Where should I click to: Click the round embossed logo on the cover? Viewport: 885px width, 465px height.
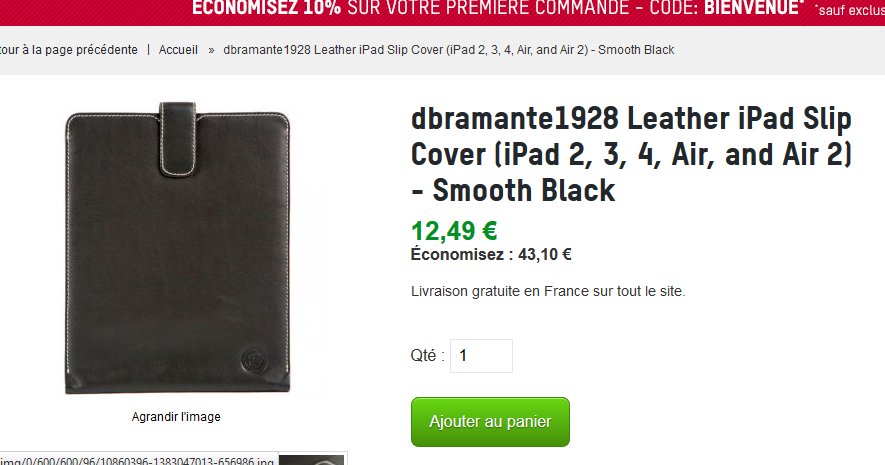click(255, 359)
